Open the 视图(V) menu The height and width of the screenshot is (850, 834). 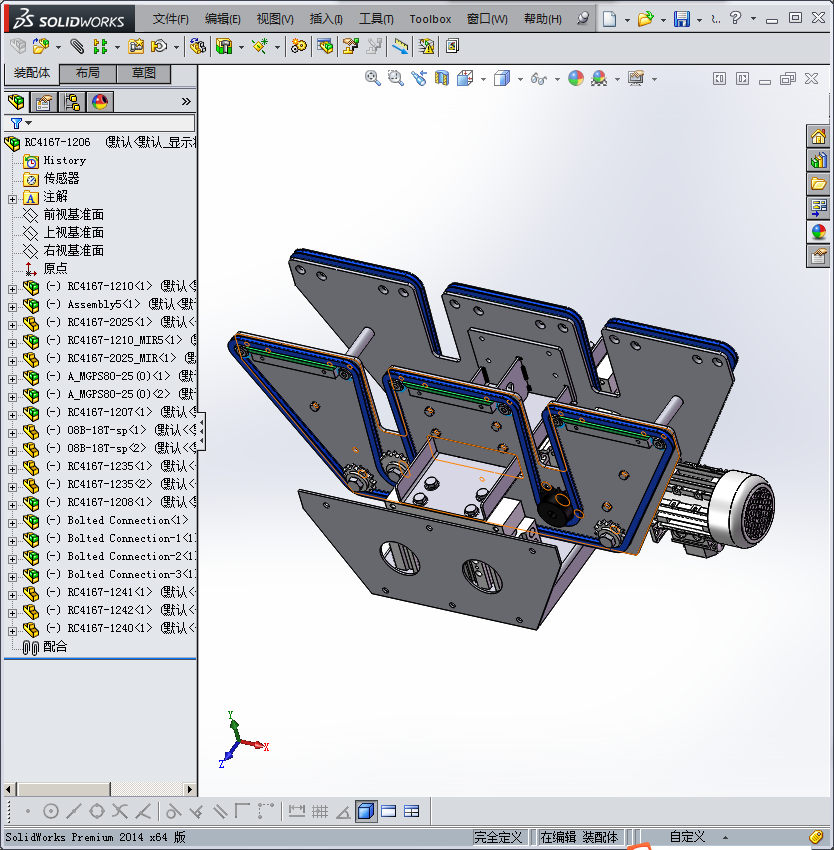tap(275, 19)
